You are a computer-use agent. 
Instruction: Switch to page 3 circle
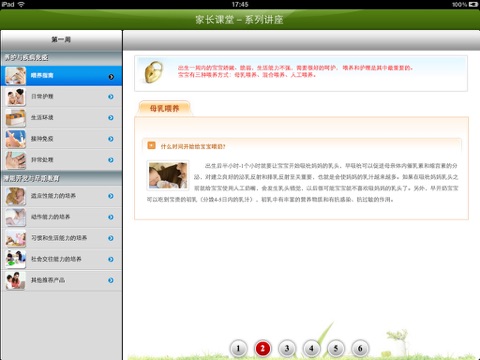pyautogui.click(x=287, y=349)
